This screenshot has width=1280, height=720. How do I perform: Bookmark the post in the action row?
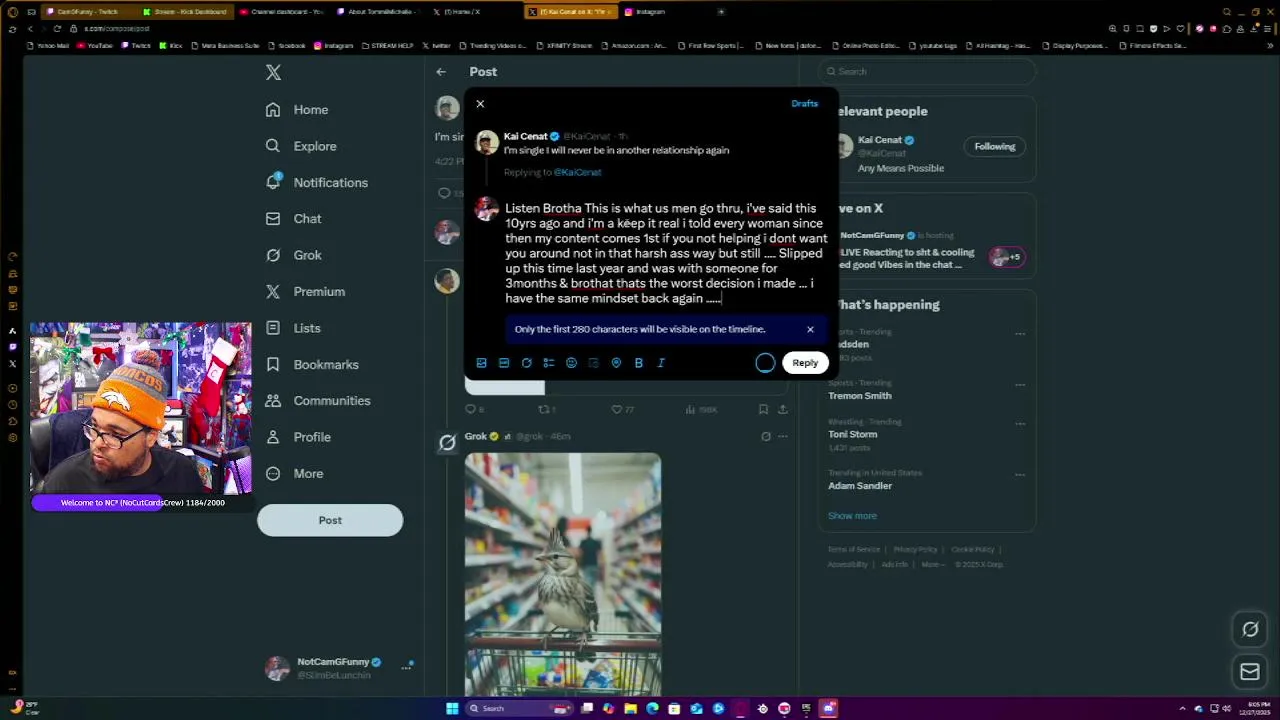763,409
